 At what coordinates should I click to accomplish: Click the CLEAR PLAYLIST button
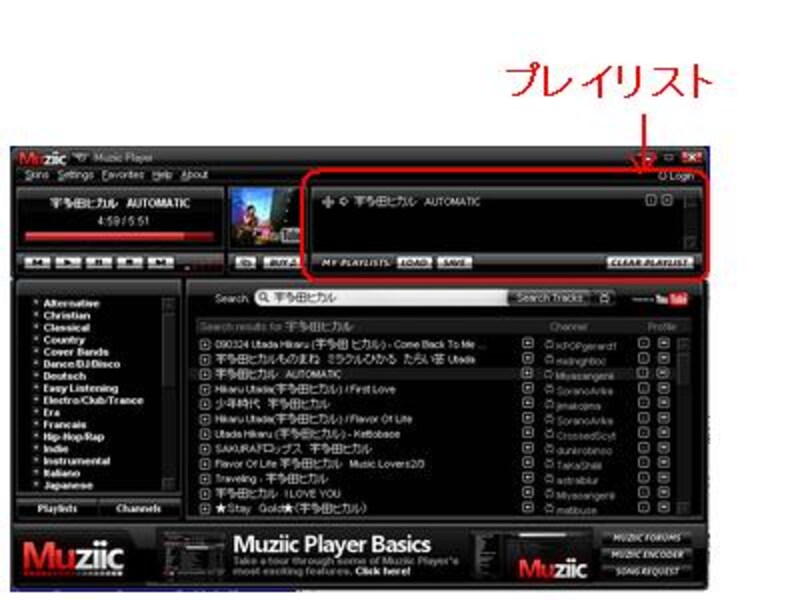coord(650,262)
